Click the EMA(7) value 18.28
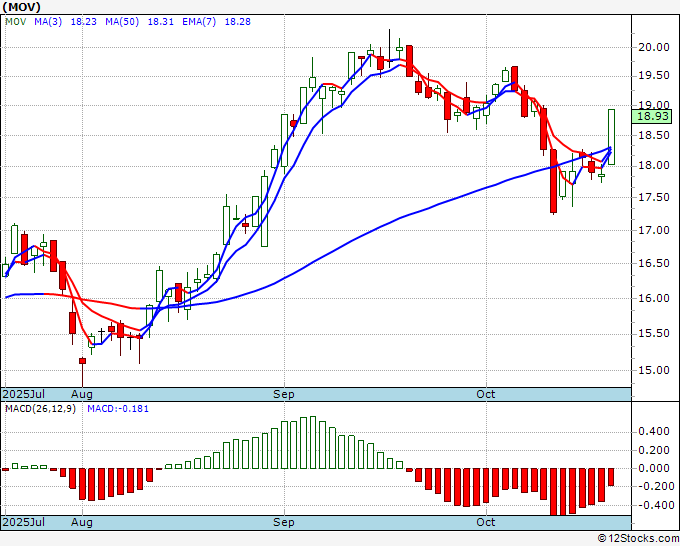680x546 pixels. click(x=237, y=22)
